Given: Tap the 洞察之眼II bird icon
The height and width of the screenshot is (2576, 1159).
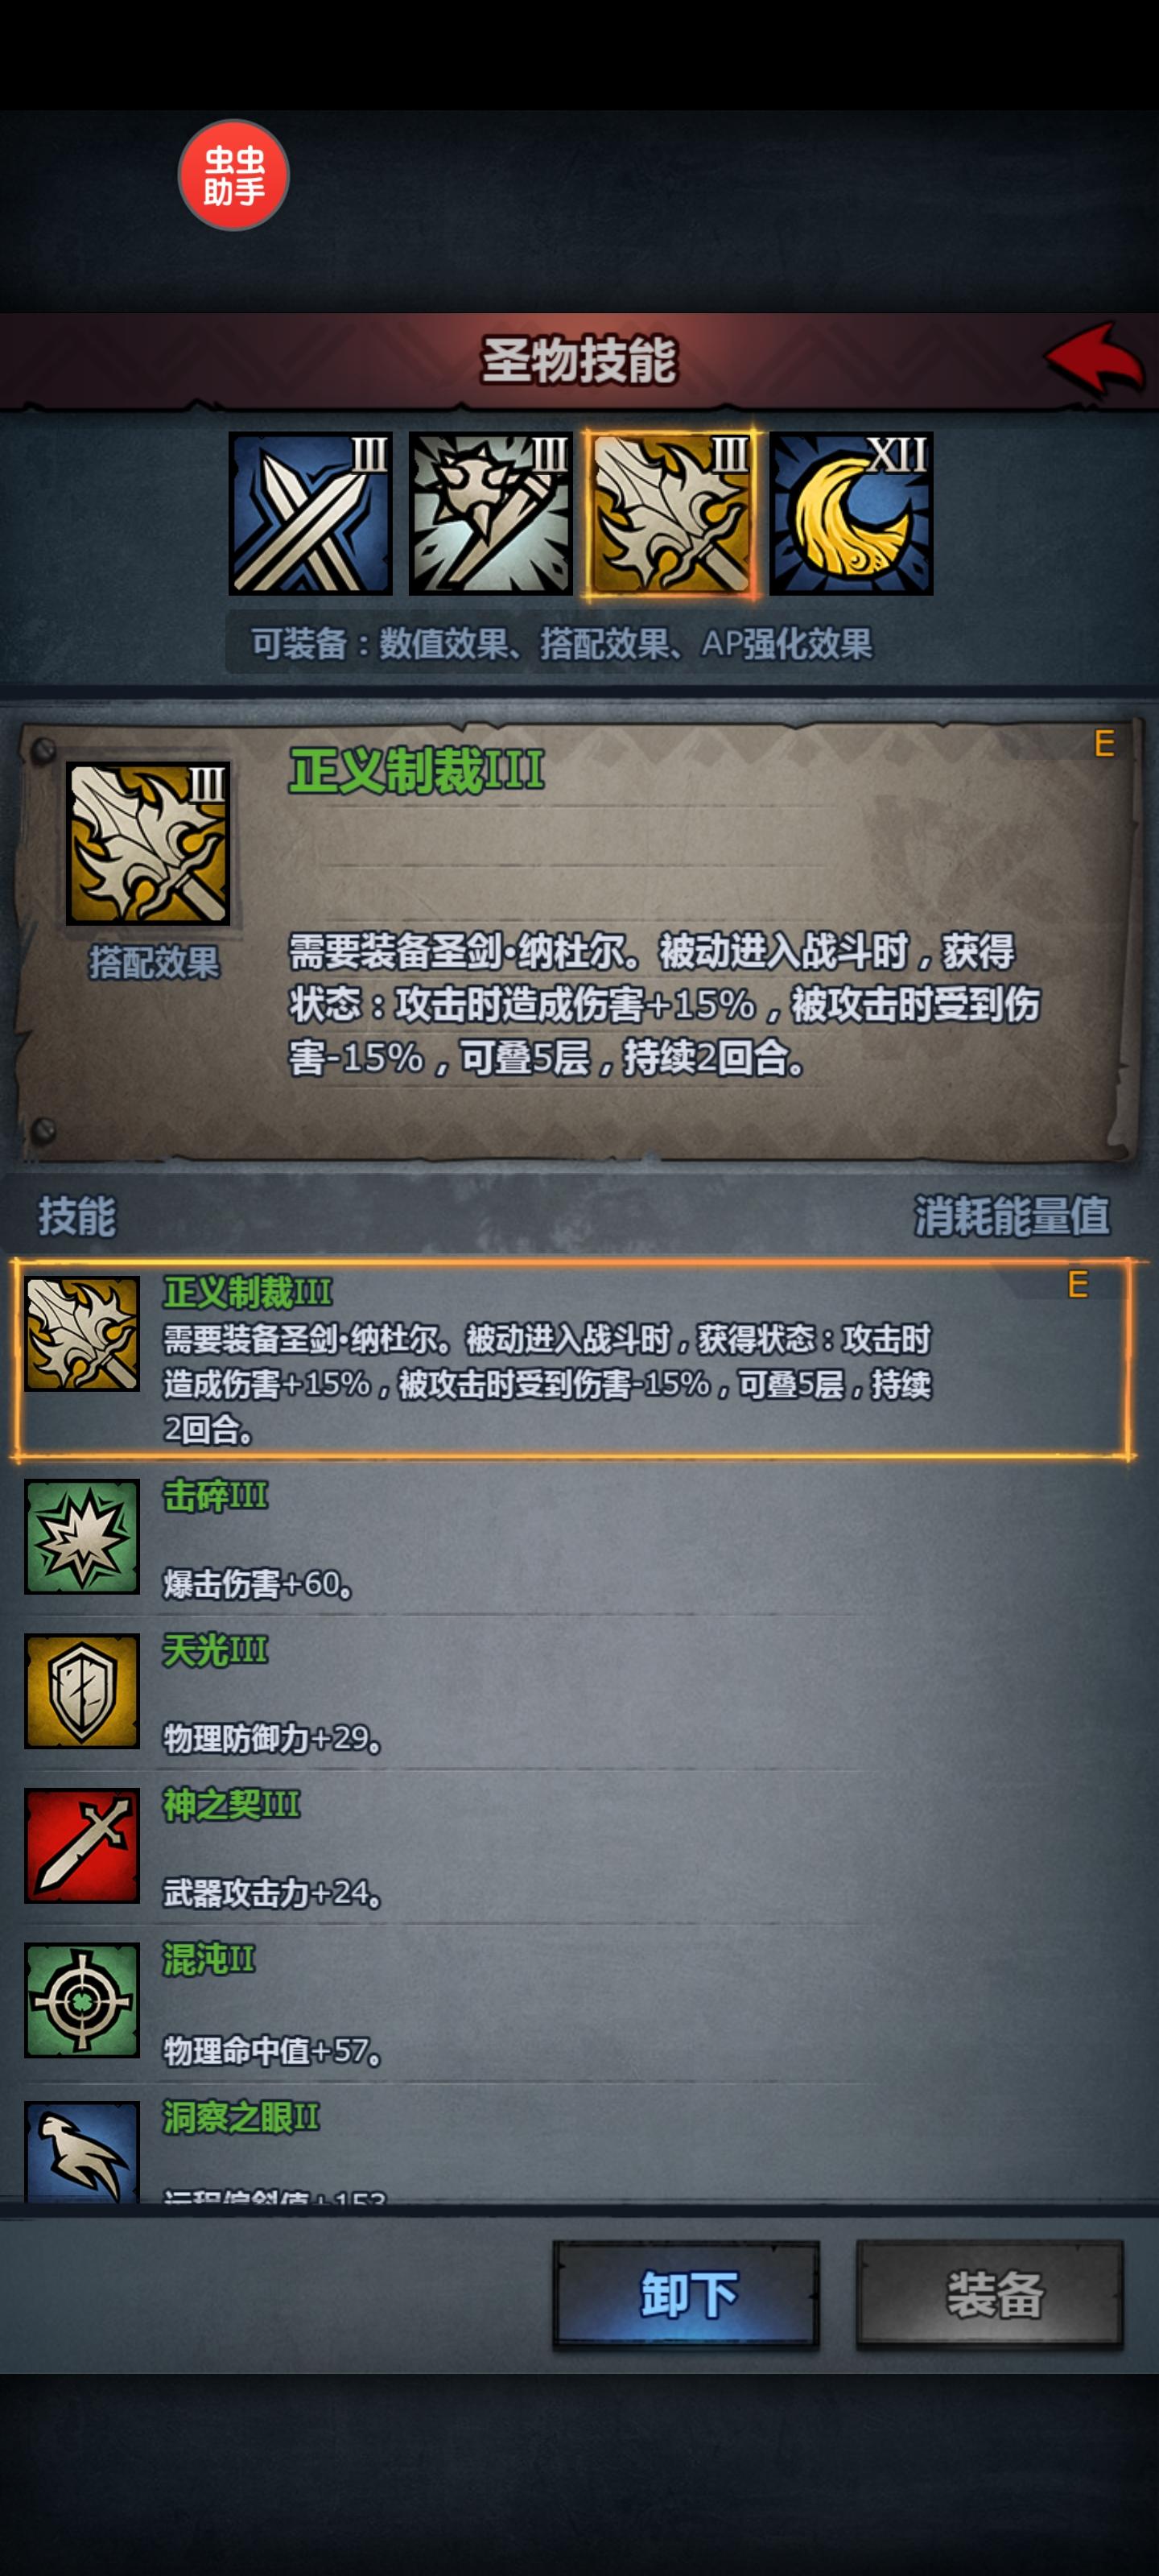Looking at the screenshot, I should (82, 2150).
